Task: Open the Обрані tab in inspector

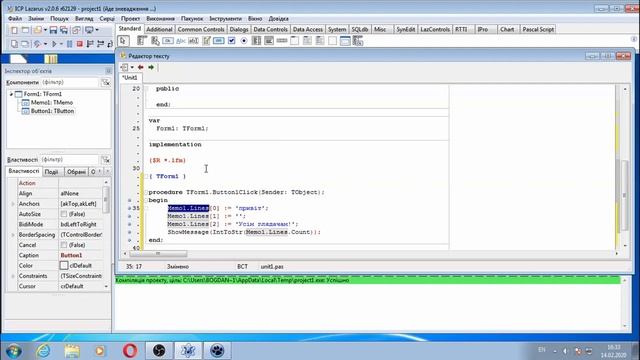Action: point(76,172)
